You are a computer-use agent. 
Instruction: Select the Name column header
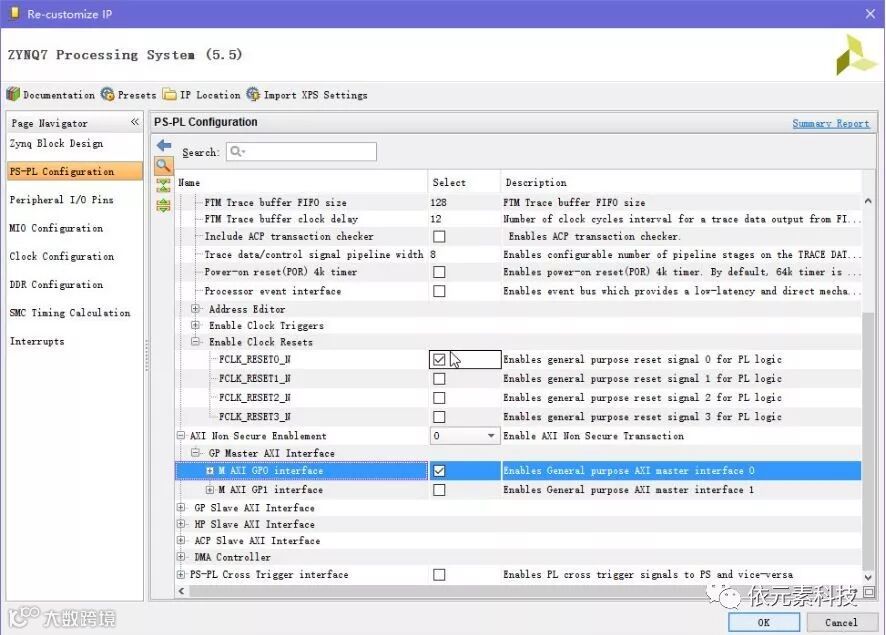pos(302,182)
